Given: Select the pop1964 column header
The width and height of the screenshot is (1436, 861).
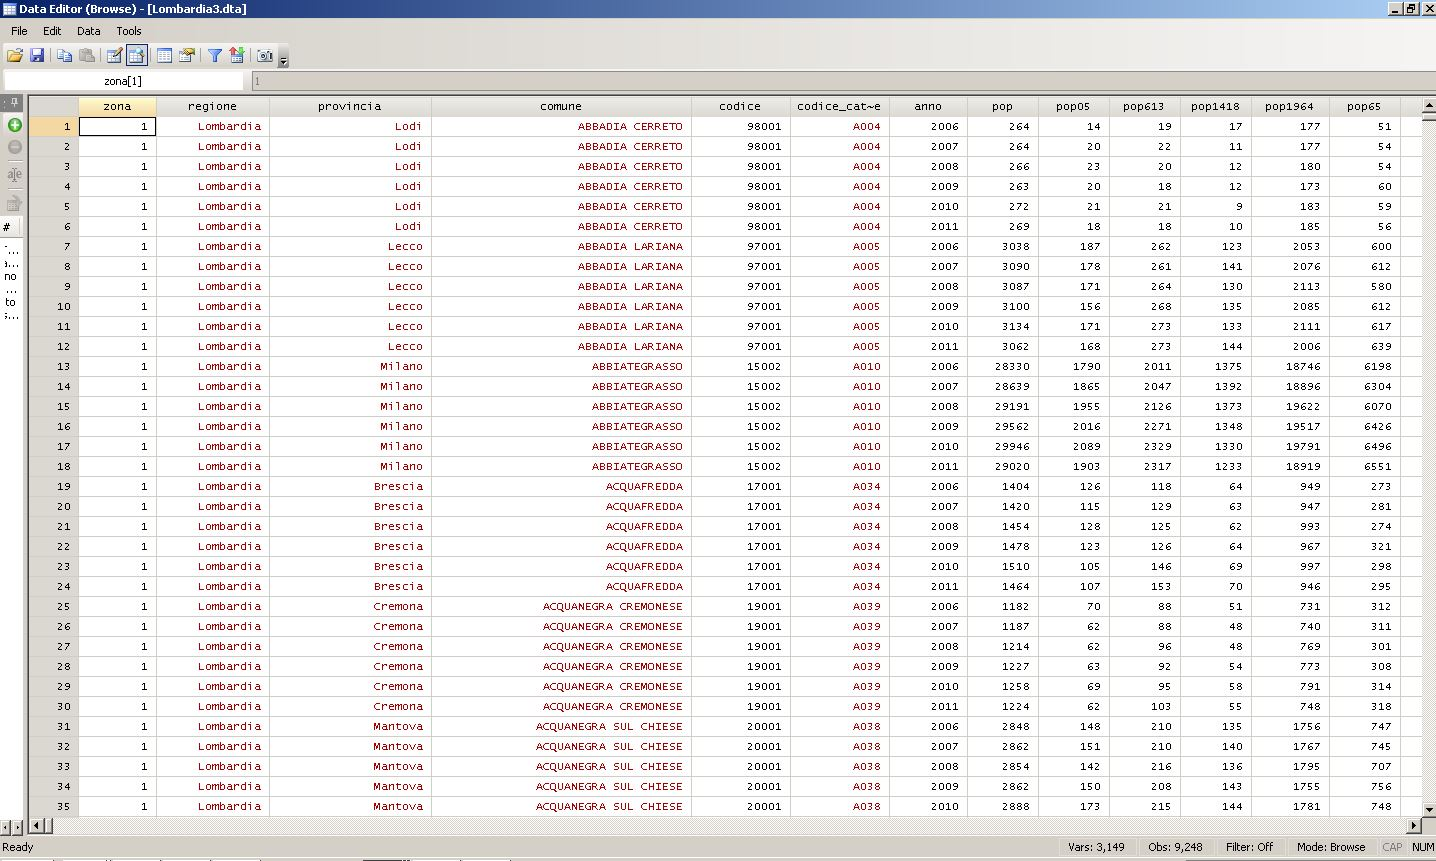Looking at the screenshot, I should tap(1289, 106).
